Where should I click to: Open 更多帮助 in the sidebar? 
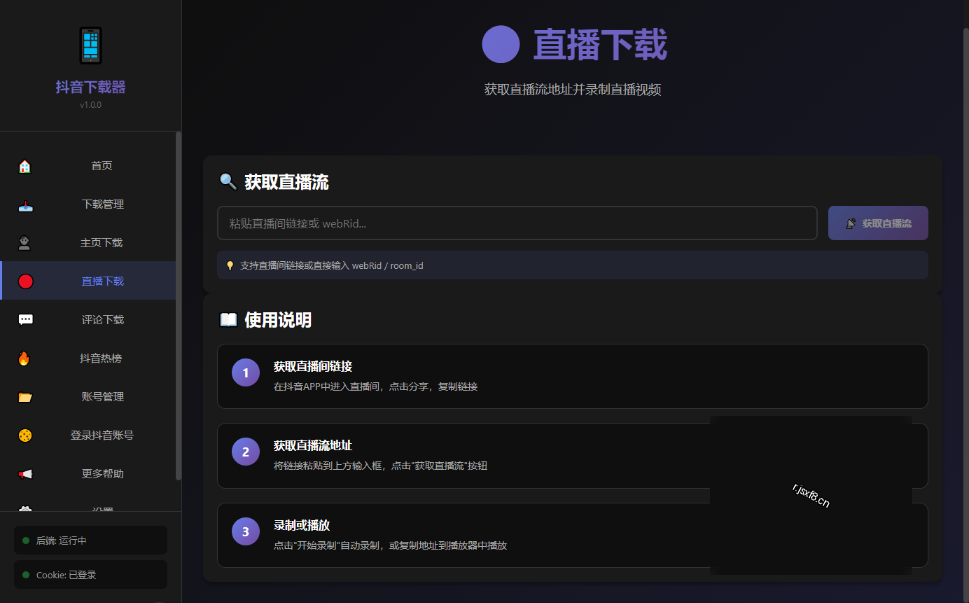(88, 473)
